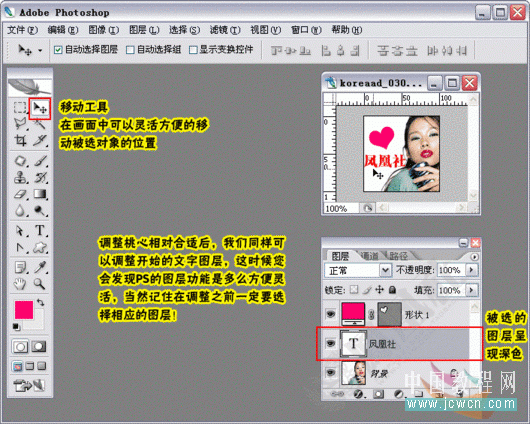Select the History Brush tool
The image size is (530, 424).
coord(40,178)
